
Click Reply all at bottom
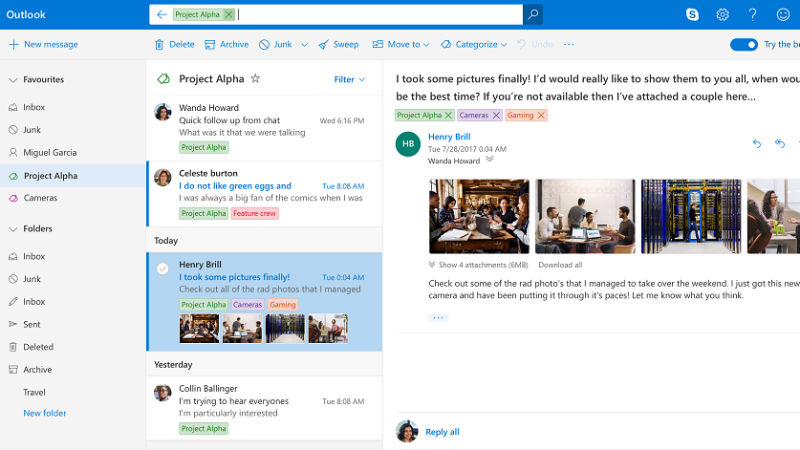(442, 432)
